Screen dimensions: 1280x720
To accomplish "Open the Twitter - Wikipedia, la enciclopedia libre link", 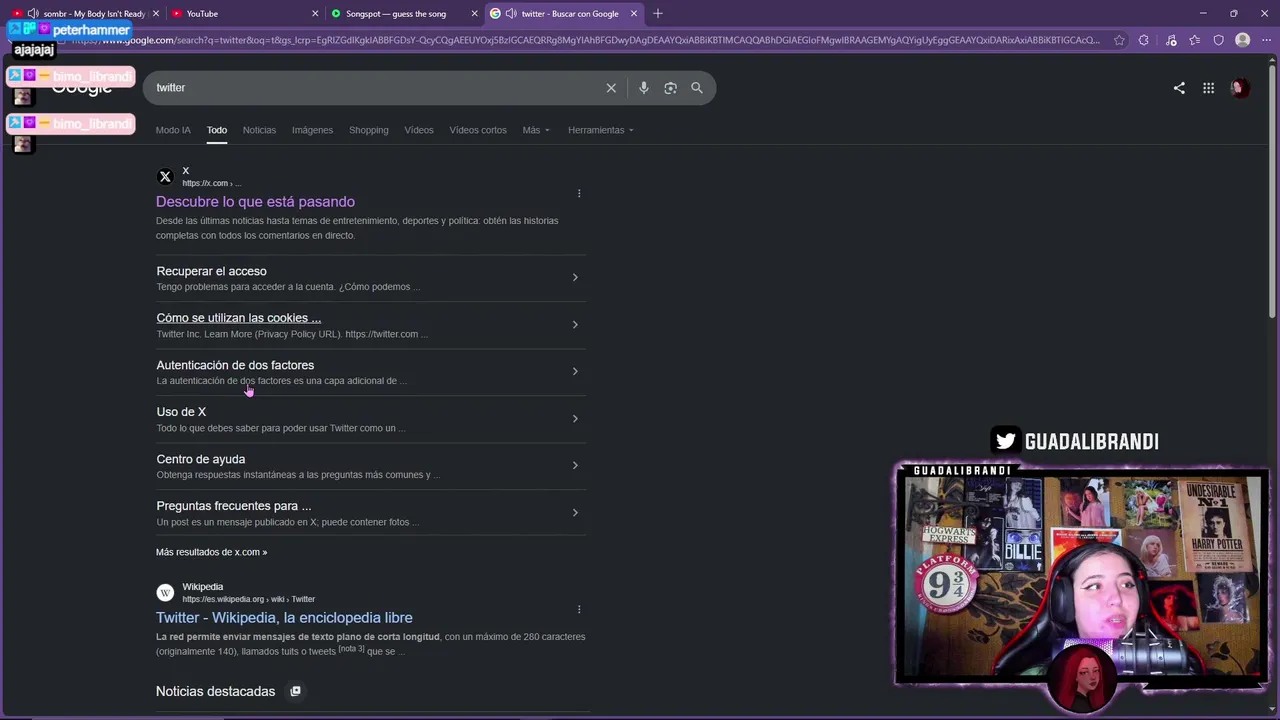I will pos(284,618).
